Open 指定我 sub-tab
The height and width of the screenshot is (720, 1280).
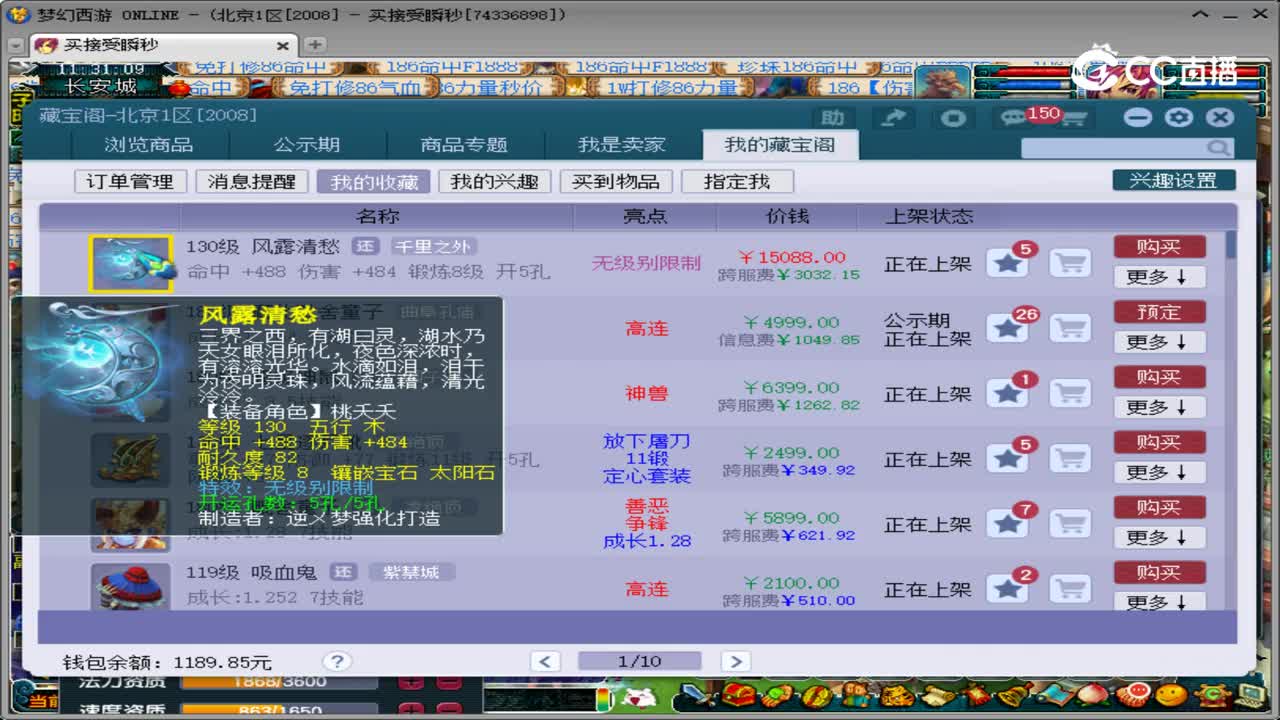(737, 181)
